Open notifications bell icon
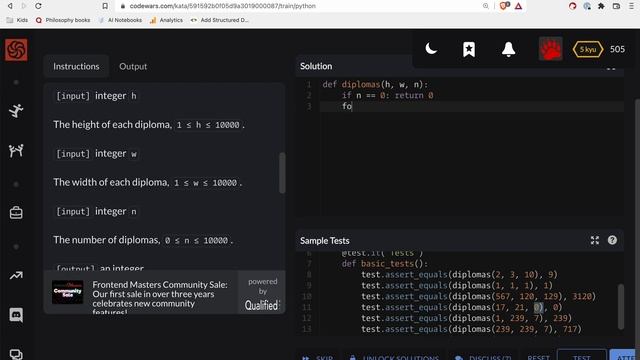Viewport: 640px width, 360px height. point(508,49)
